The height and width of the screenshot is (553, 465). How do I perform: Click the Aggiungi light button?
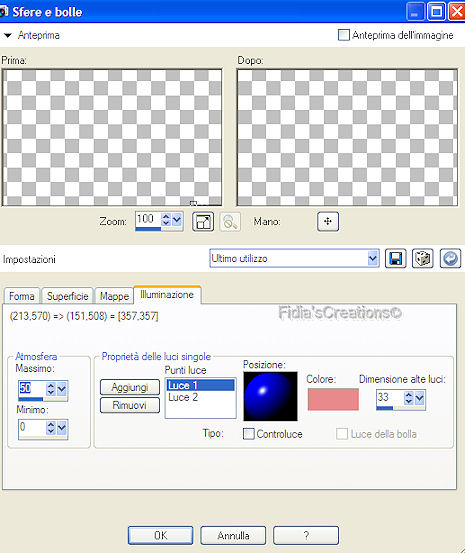click(130, 387)
